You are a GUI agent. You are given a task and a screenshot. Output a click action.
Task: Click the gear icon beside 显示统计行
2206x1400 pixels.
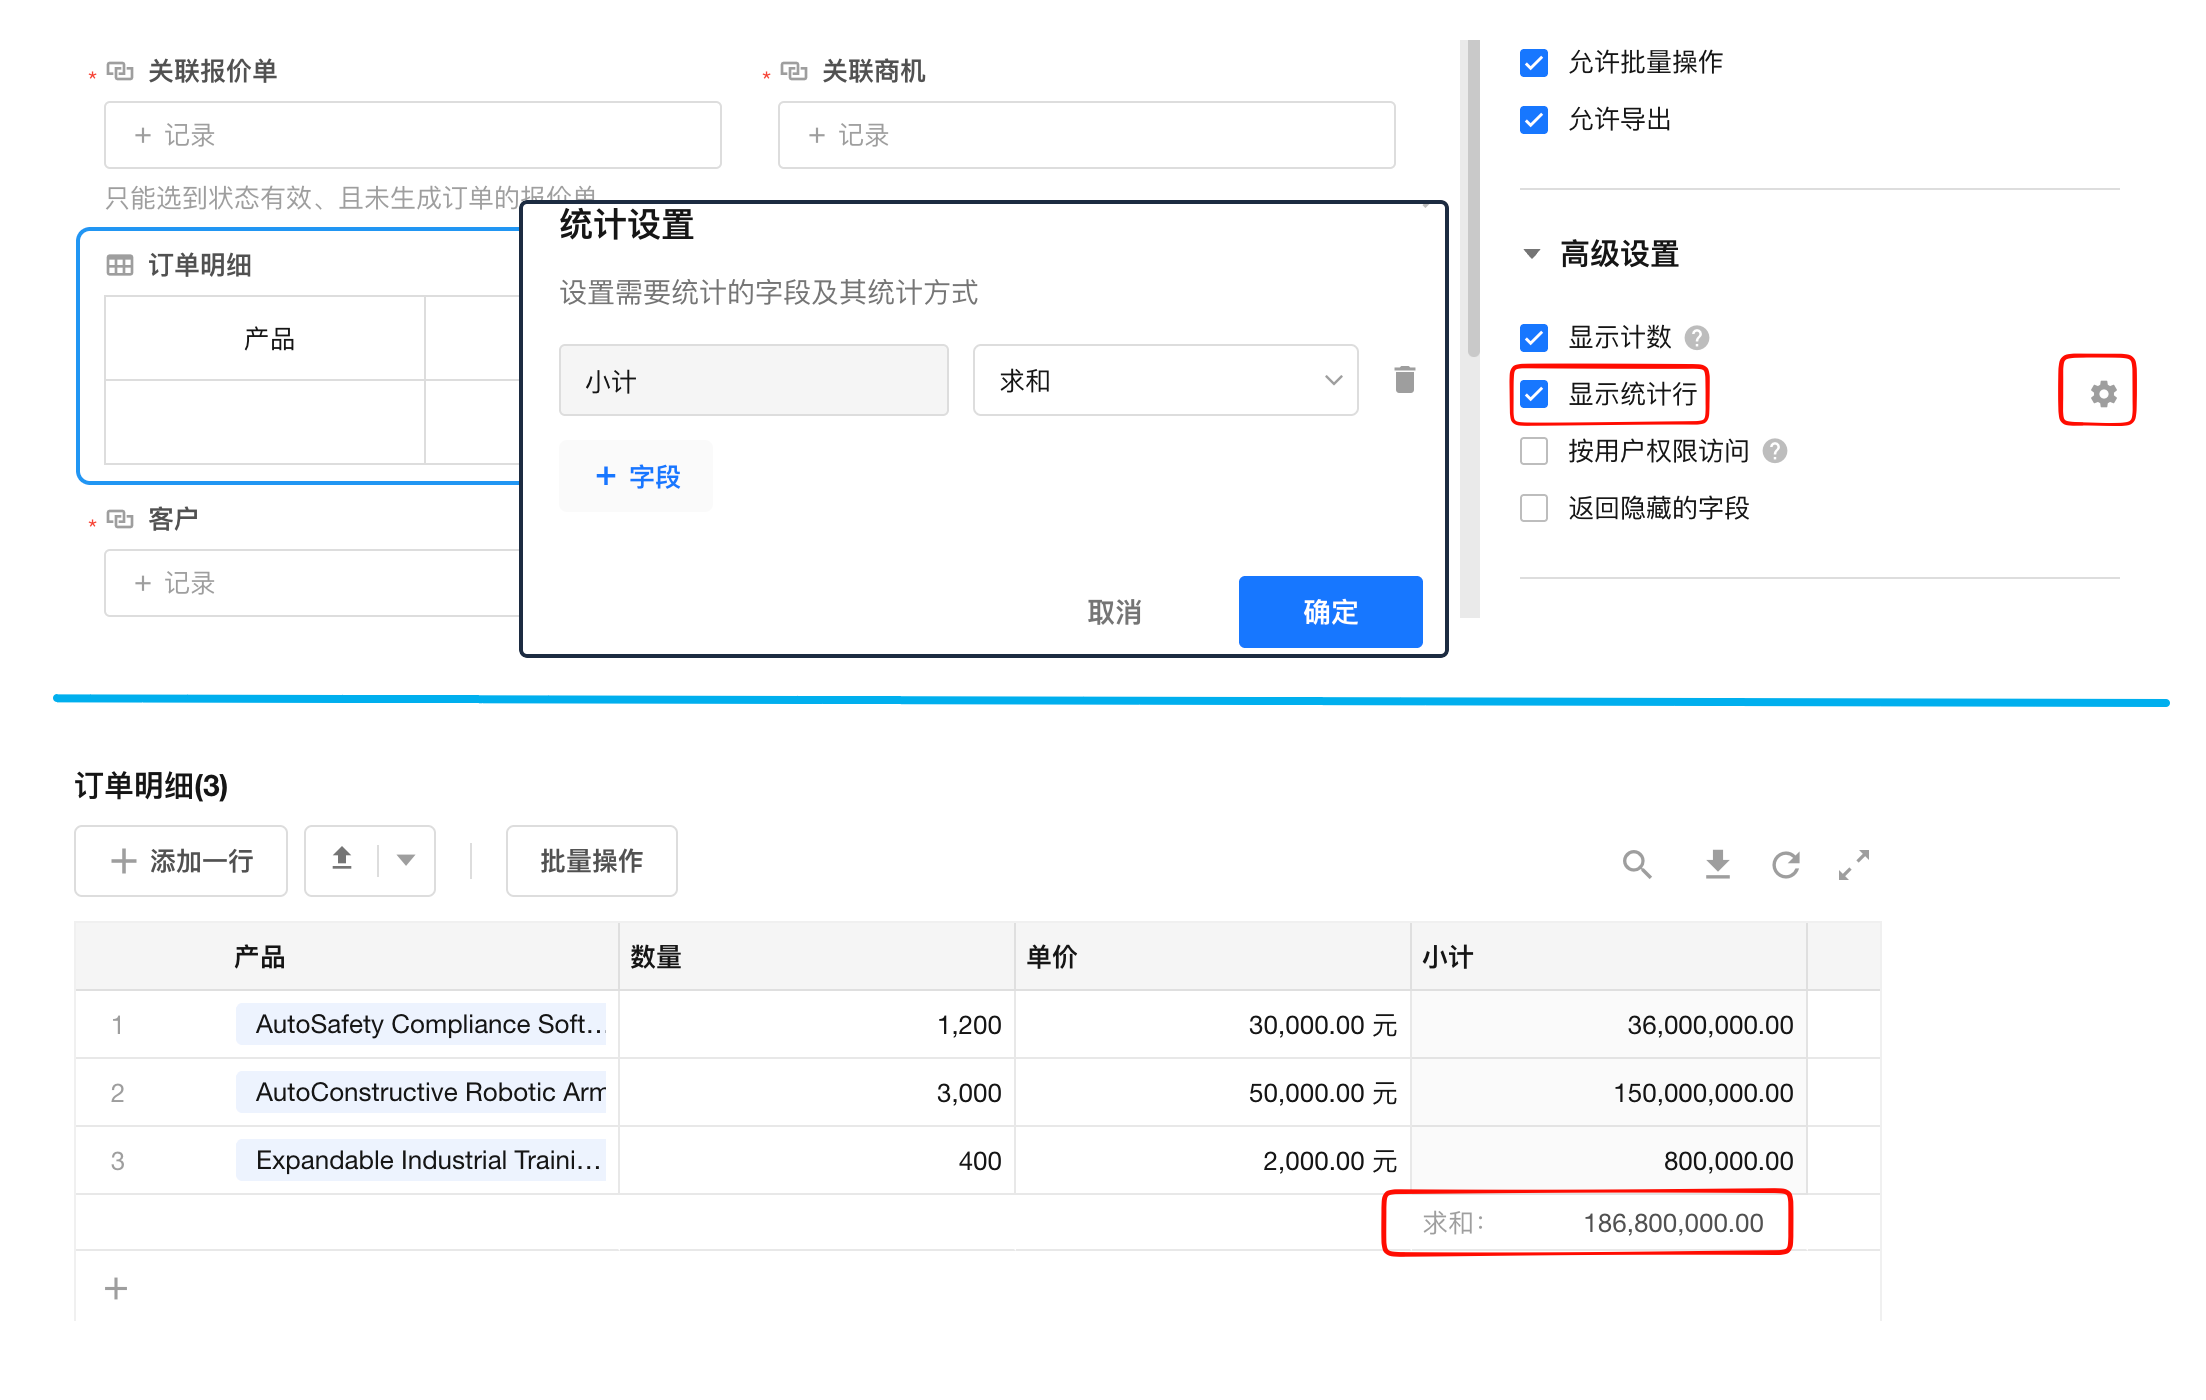(x=2102, y=393)
